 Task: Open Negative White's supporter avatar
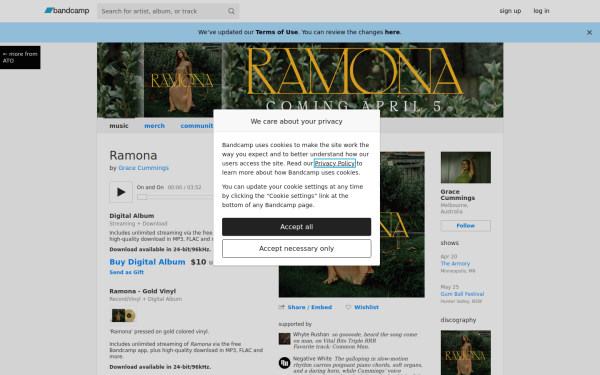[284, 363]
